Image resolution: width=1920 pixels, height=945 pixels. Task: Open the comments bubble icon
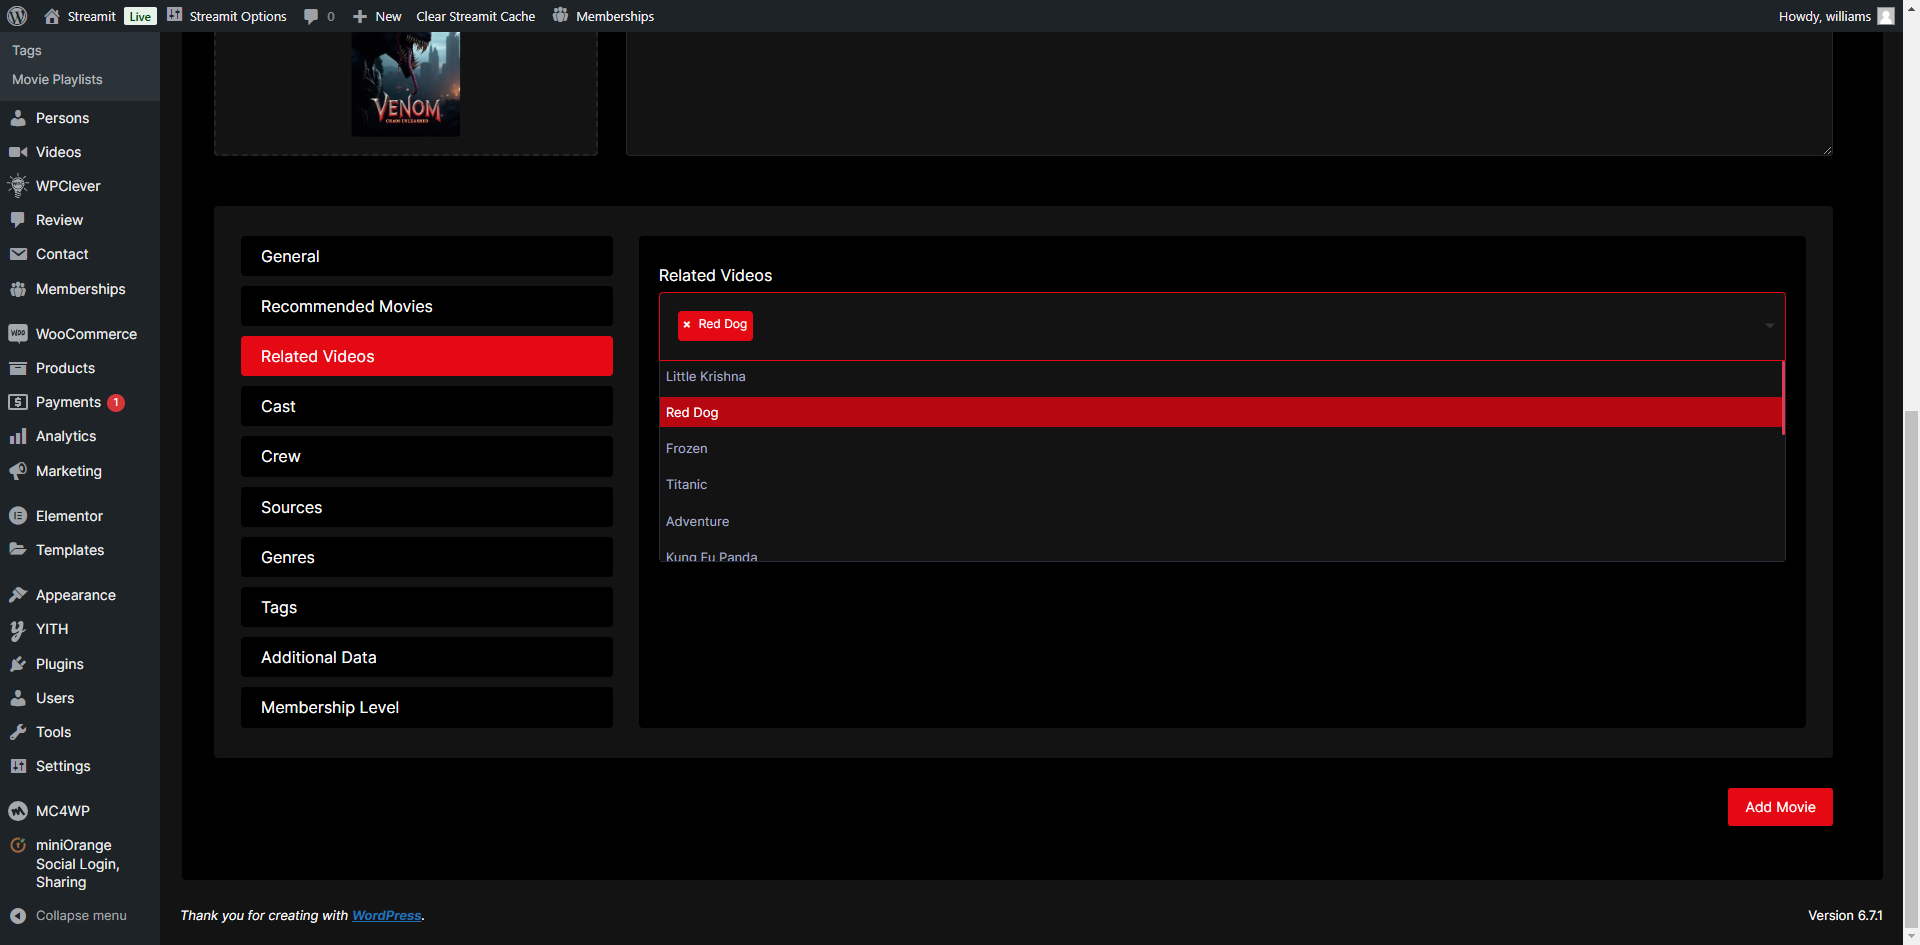click(311, 16)
